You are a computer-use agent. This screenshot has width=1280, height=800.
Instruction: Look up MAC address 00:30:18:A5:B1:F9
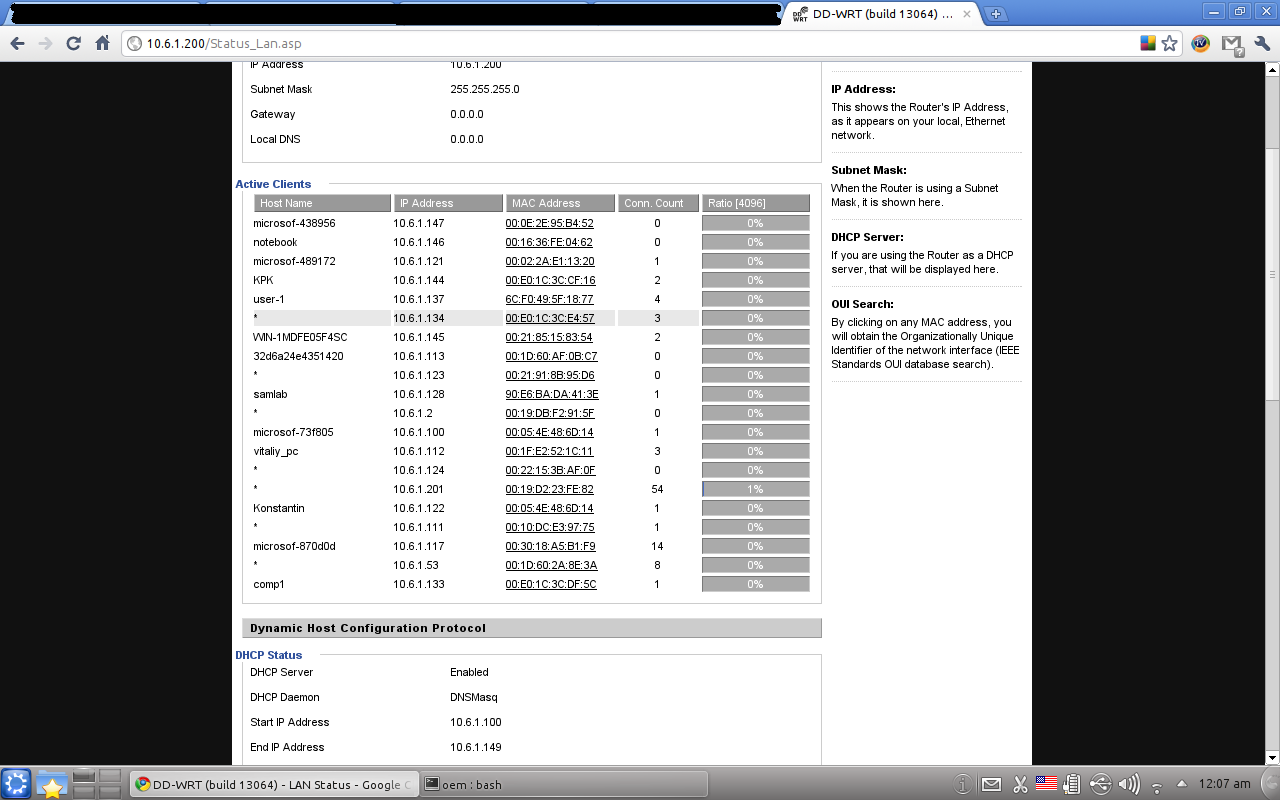point(550,546)
